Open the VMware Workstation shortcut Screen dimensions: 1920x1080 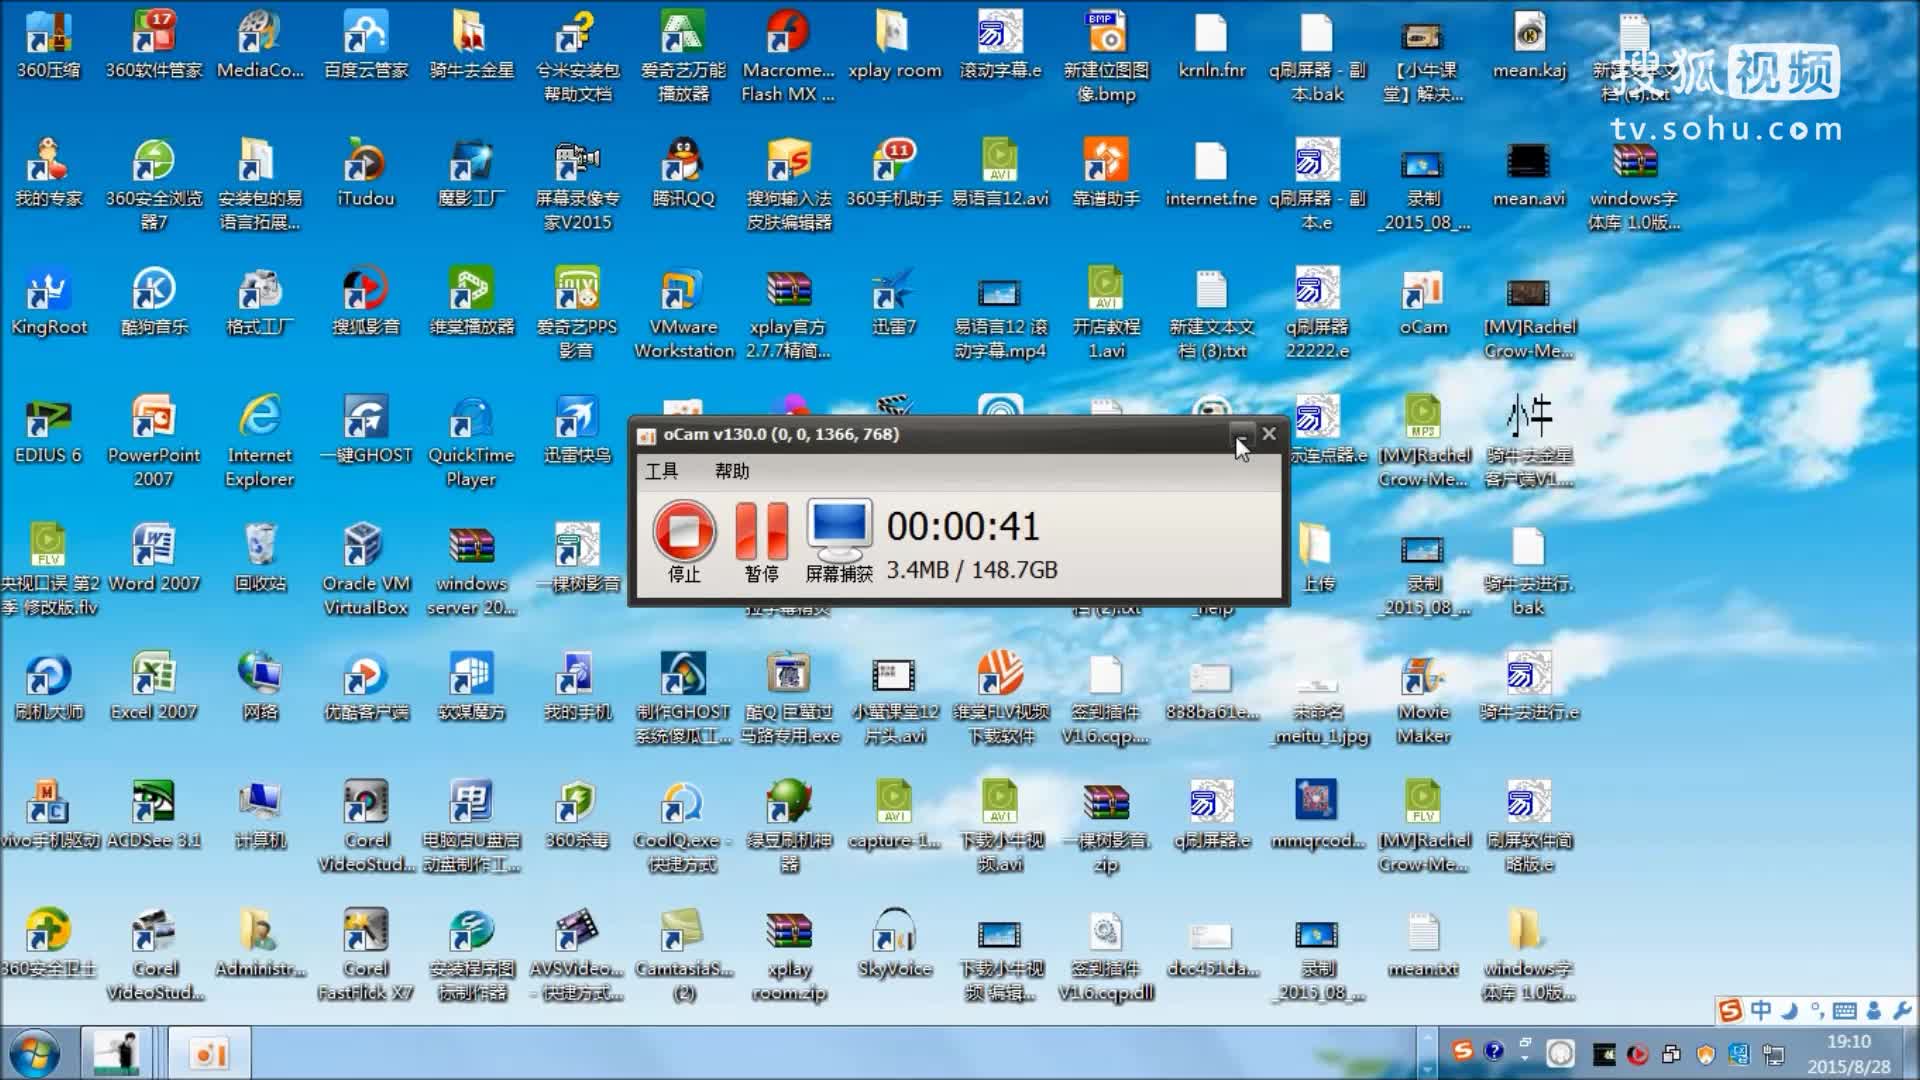tap(683, 312)
